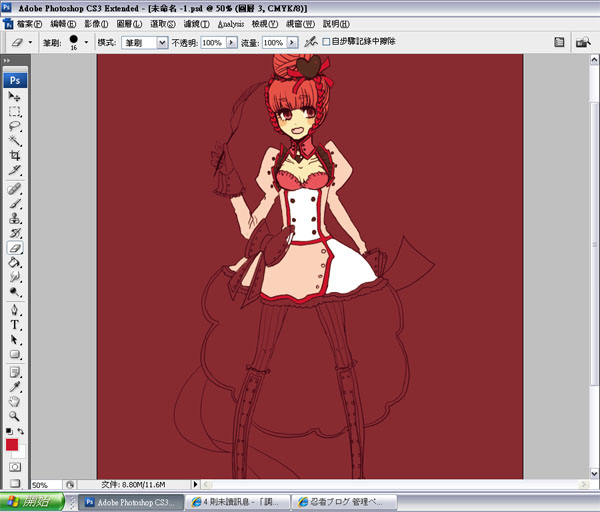Open the 選取 (Select) menu
600x512 pixels.
coord(163,24)
